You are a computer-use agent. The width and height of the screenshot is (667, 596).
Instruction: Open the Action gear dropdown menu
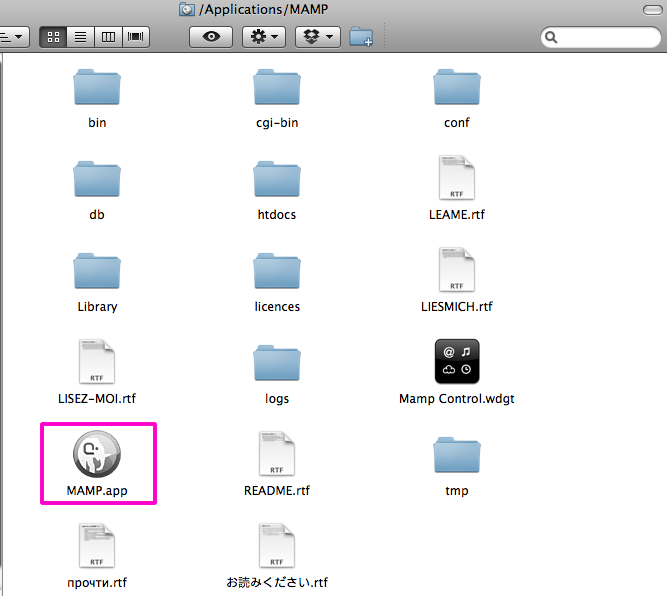pyautogui.click(x=264, y=37)
